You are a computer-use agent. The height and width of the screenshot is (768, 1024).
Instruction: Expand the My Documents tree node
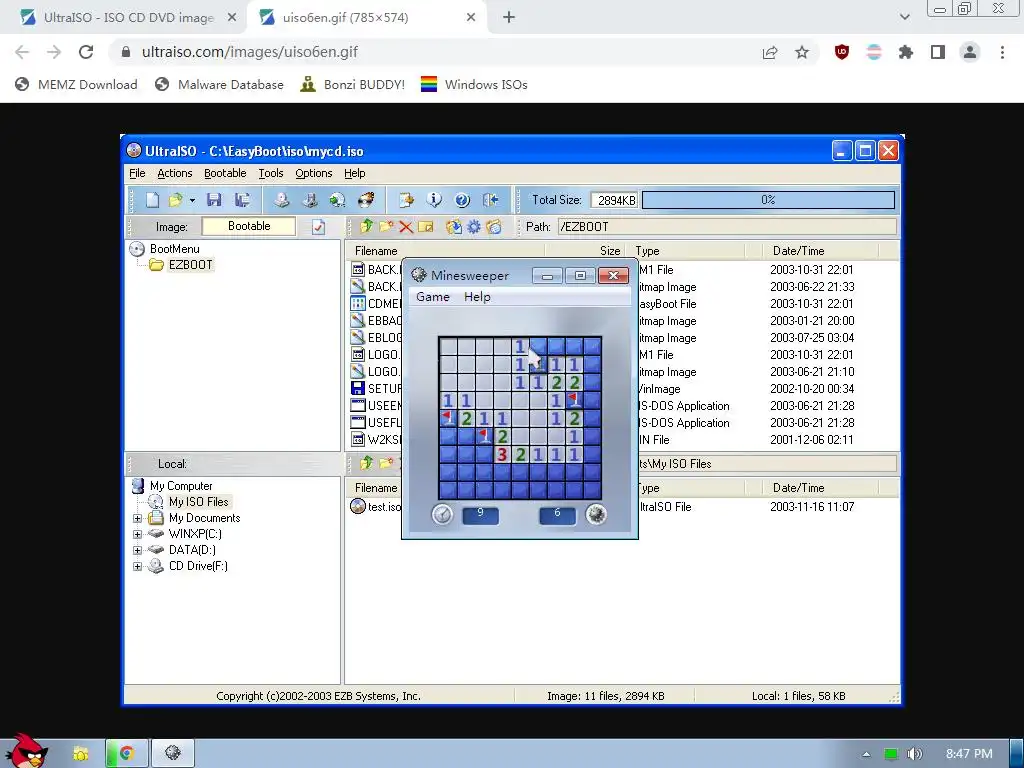coord(137,519)
